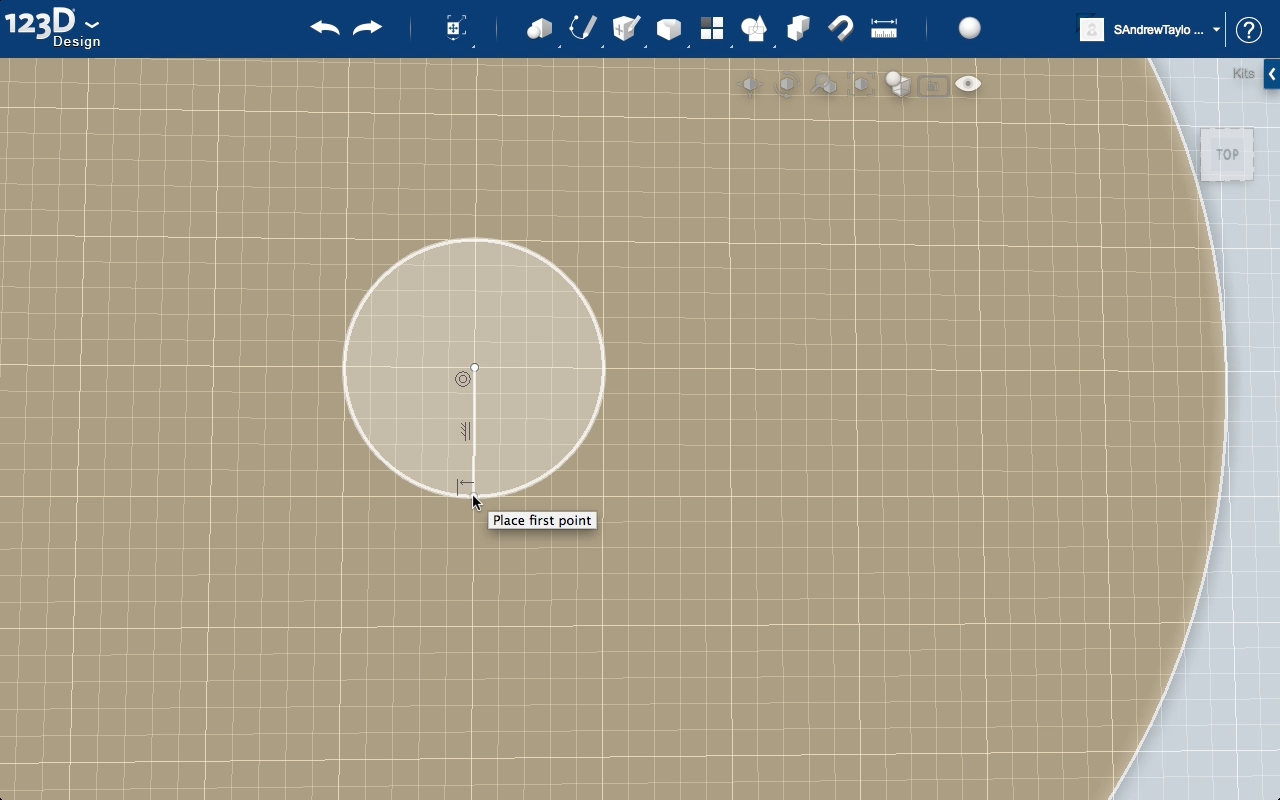Click the circle's center point
The image size is (1280, 800).
click(475, 368)
